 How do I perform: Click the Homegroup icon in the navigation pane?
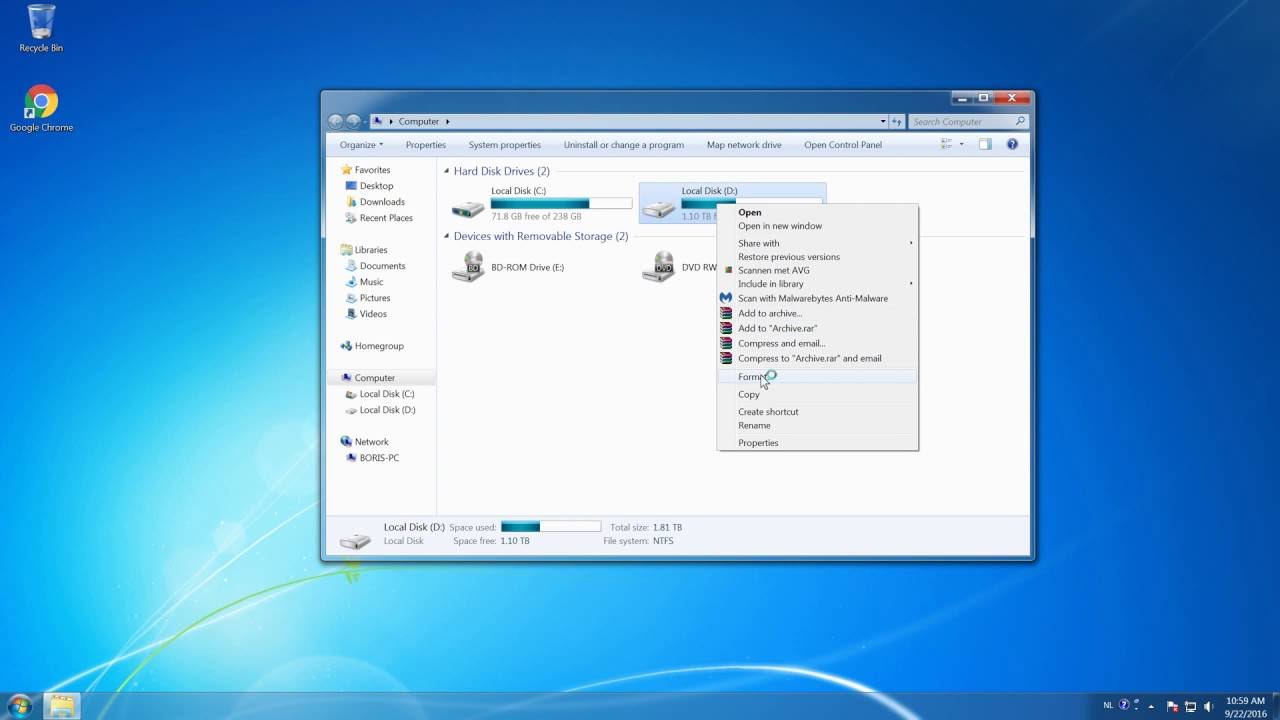pyautogui.click(x=346, y=346)
